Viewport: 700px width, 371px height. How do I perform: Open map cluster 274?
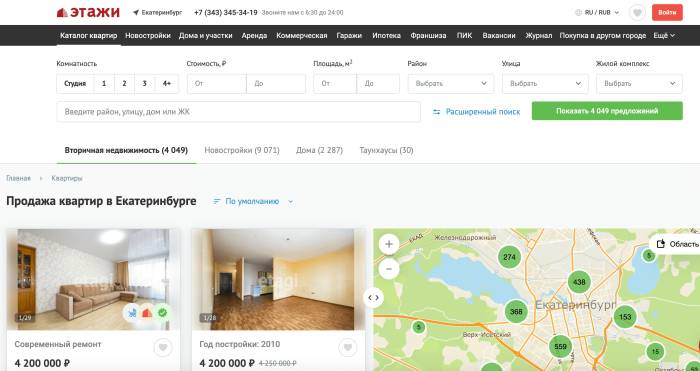point(509,257)
